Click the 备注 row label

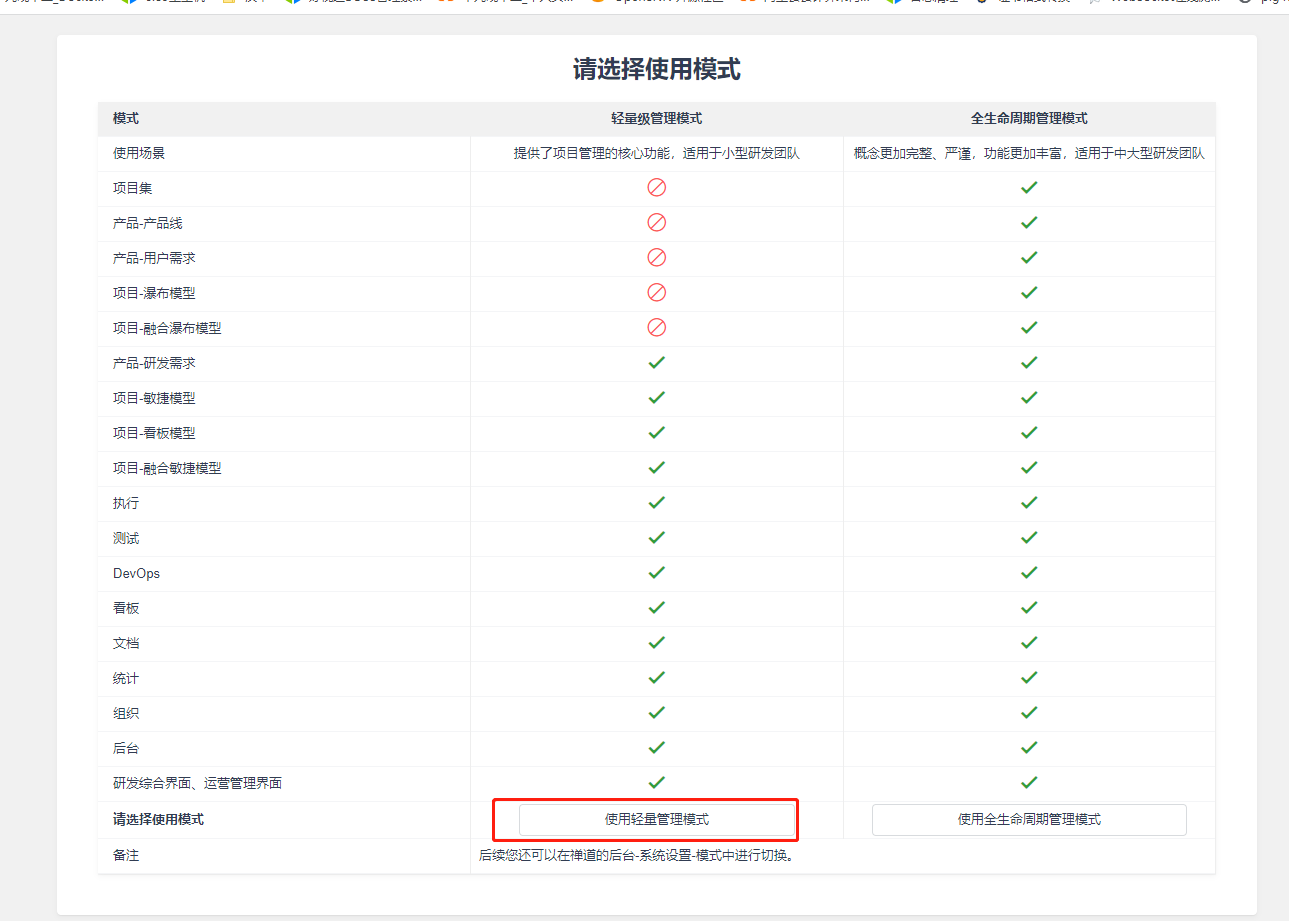pyautogui.click(x=126, y=856)
